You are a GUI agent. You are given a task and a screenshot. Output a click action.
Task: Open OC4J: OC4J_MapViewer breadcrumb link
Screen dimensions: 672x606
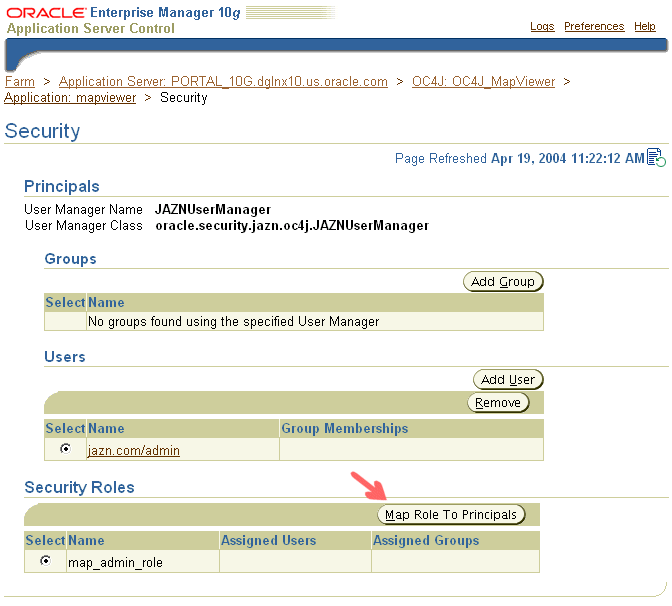pyautogui.click(x=483, y=81)
